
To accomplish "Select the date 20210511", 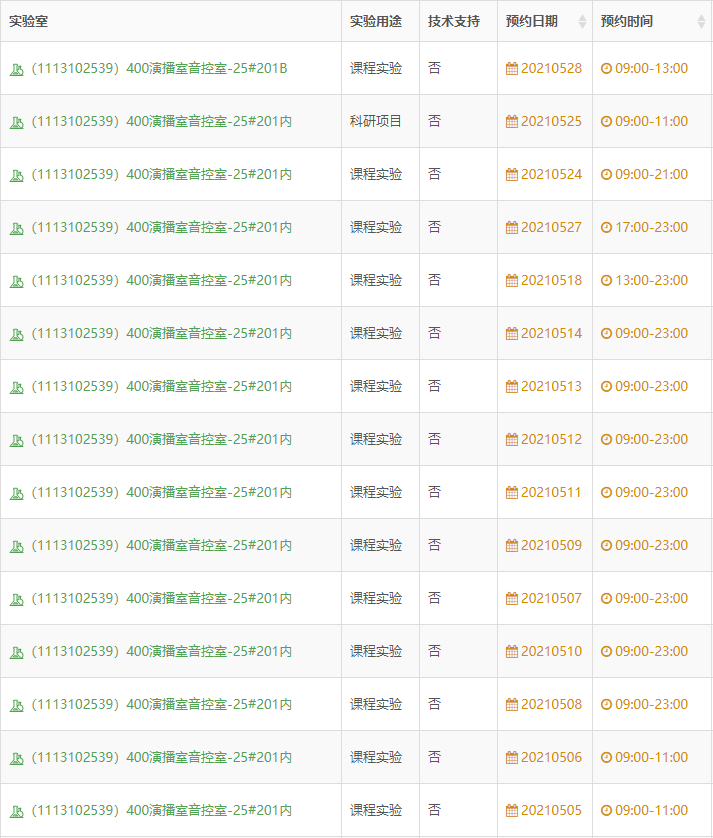I will click(x=551, y=492).
